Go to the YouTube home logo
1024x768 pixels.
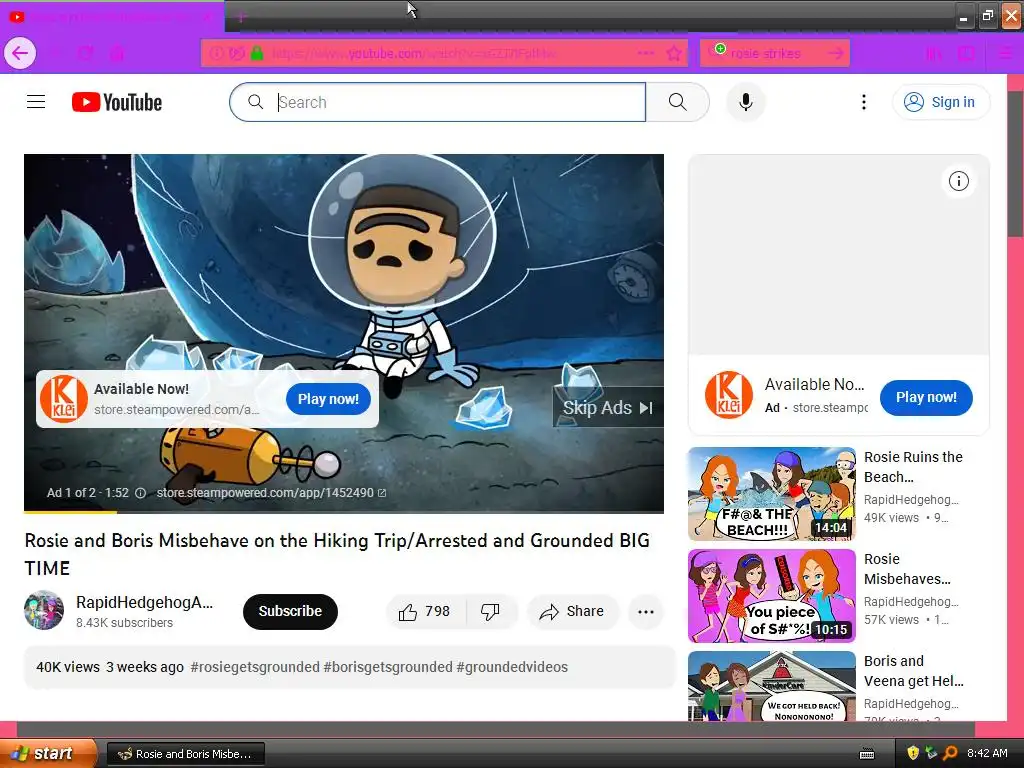[x=117, y=102]
